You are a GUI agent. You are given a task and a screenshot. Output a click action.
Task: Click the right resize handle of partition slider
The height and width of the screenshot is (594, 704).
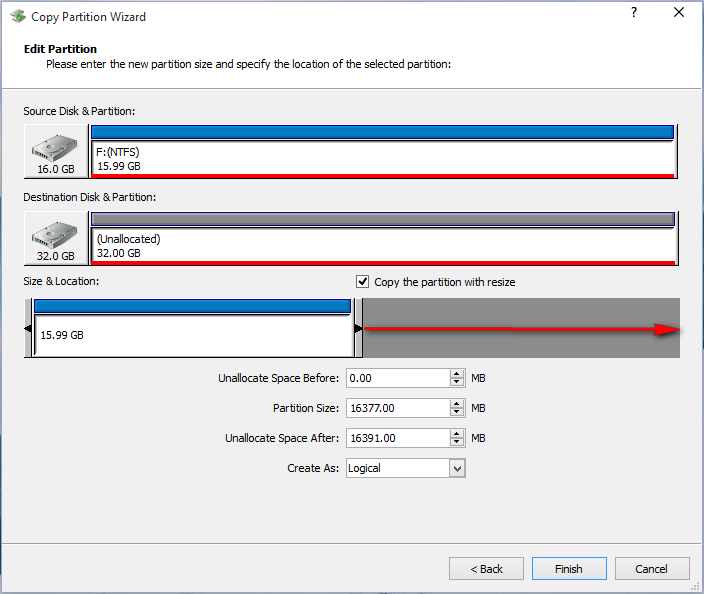tap(358, 328)
